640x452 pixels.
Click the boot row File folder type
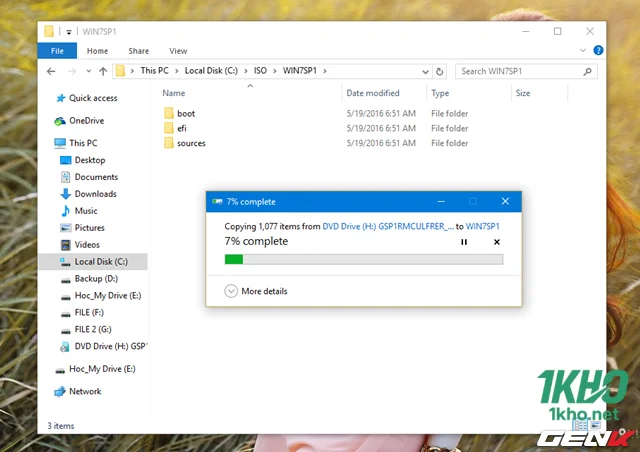449,114
